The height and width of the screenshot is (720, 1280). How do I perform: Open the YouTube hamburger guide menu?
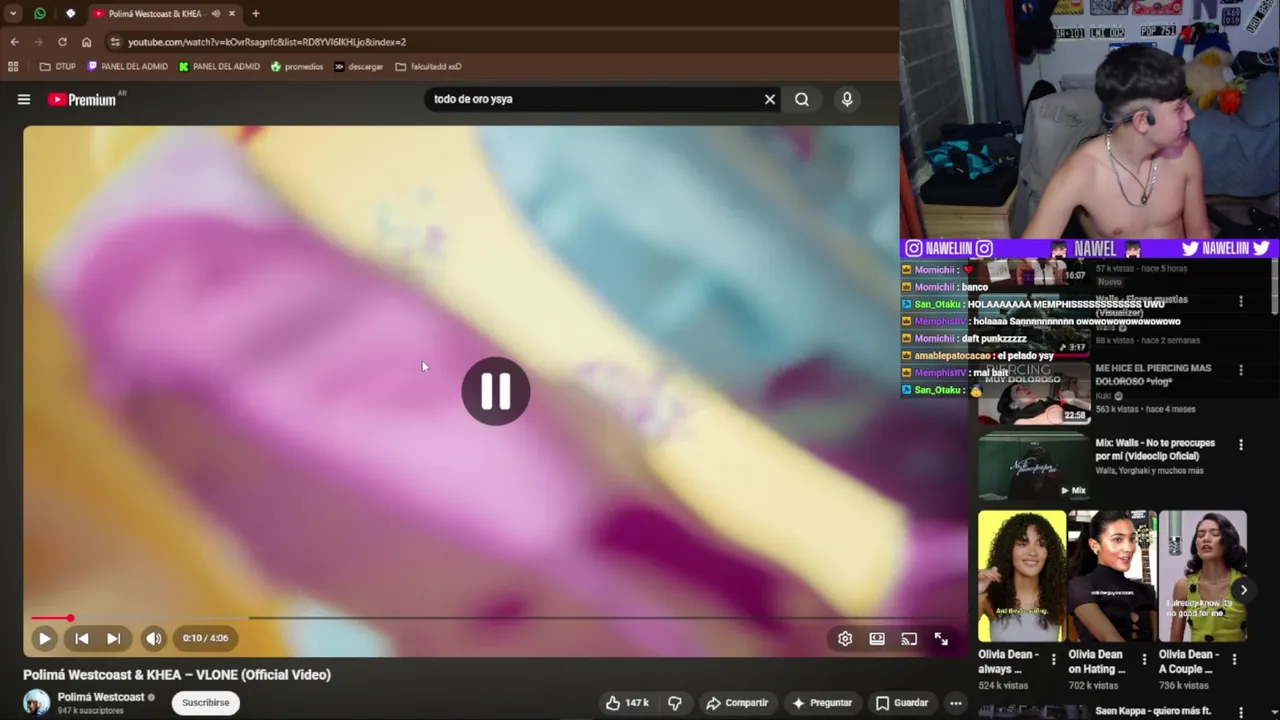(x=24, y=99)
